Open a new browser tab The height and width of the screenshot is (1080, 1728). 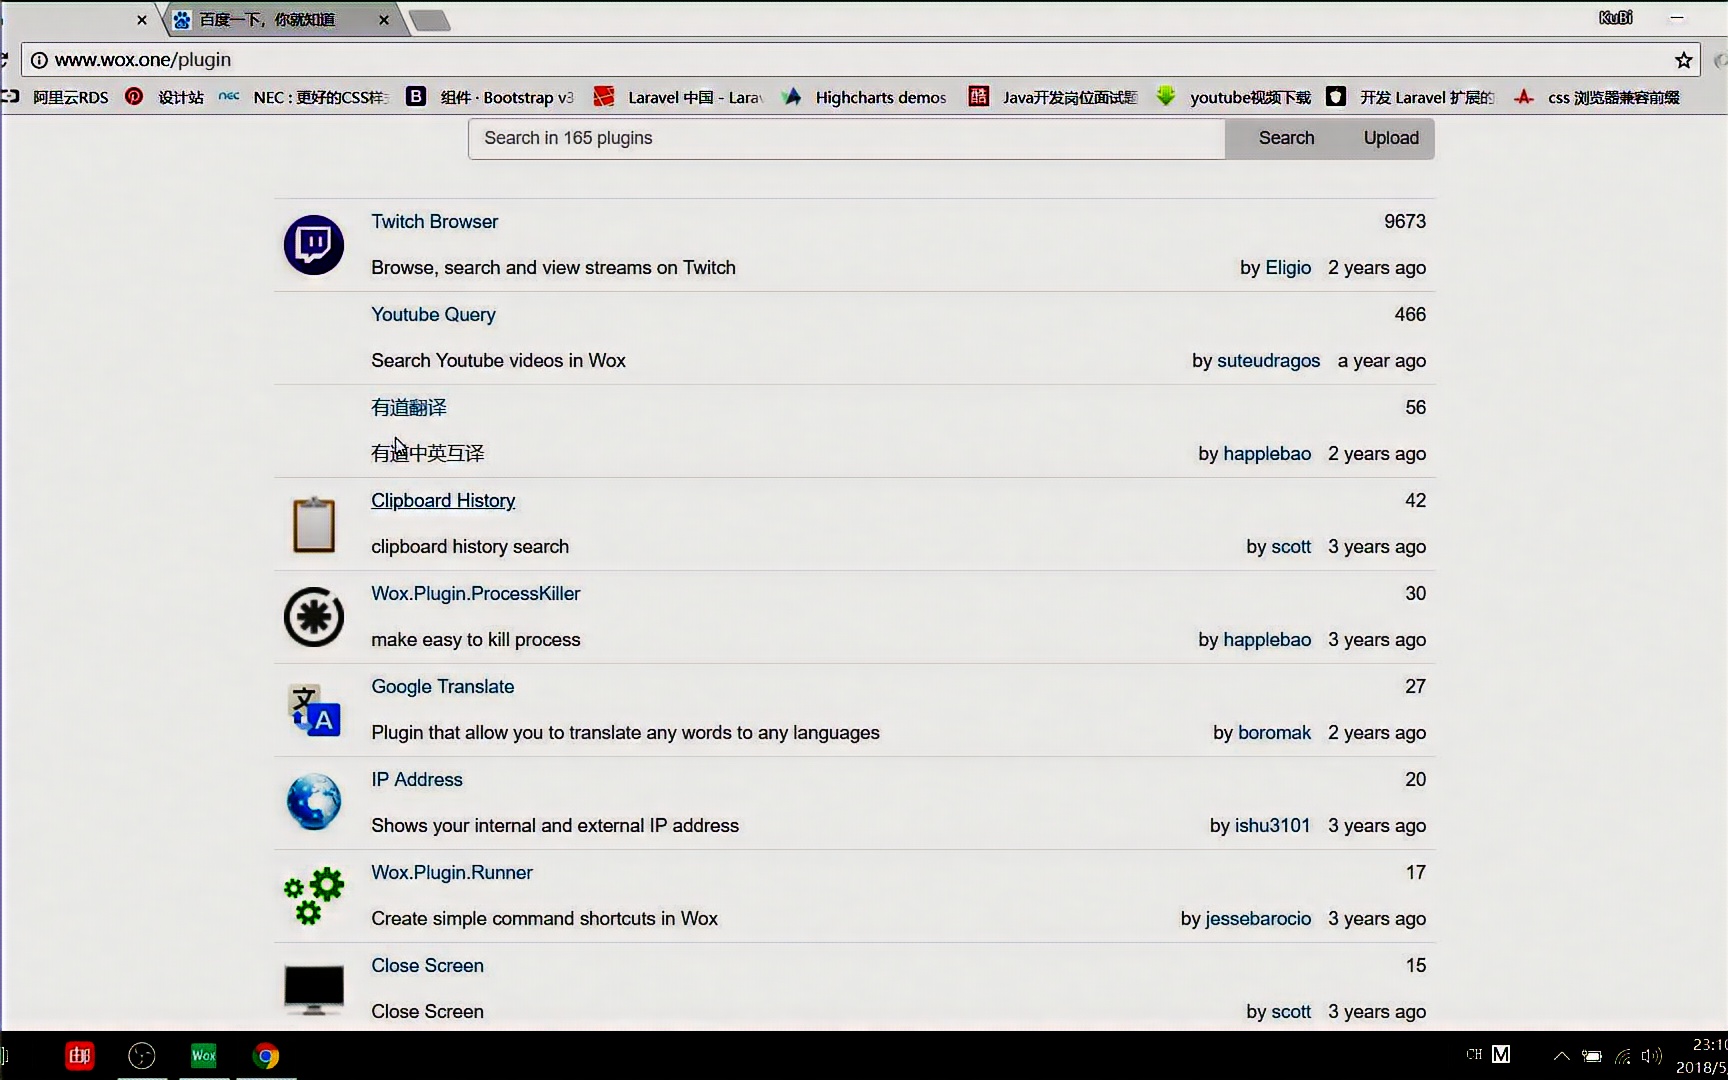[x=430, y=20]
